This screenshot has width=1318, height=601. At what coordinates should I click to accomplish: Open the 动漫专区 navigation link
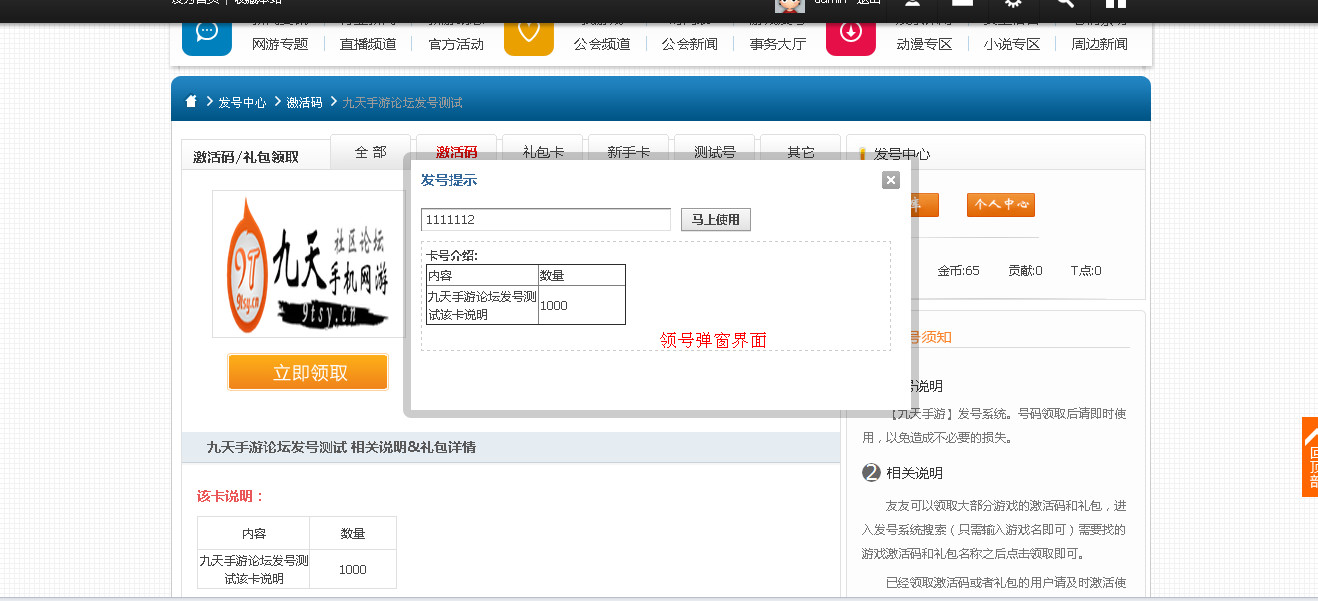pos(924,44)
